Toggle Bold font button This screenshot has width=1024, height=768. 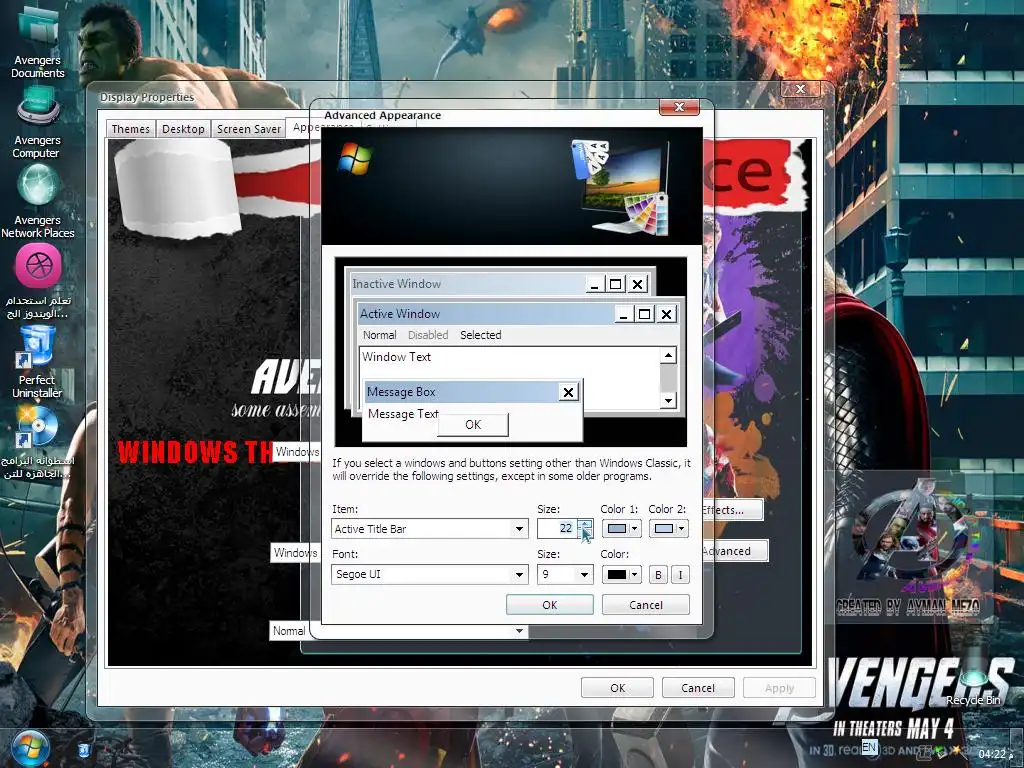tap(658, 575)
